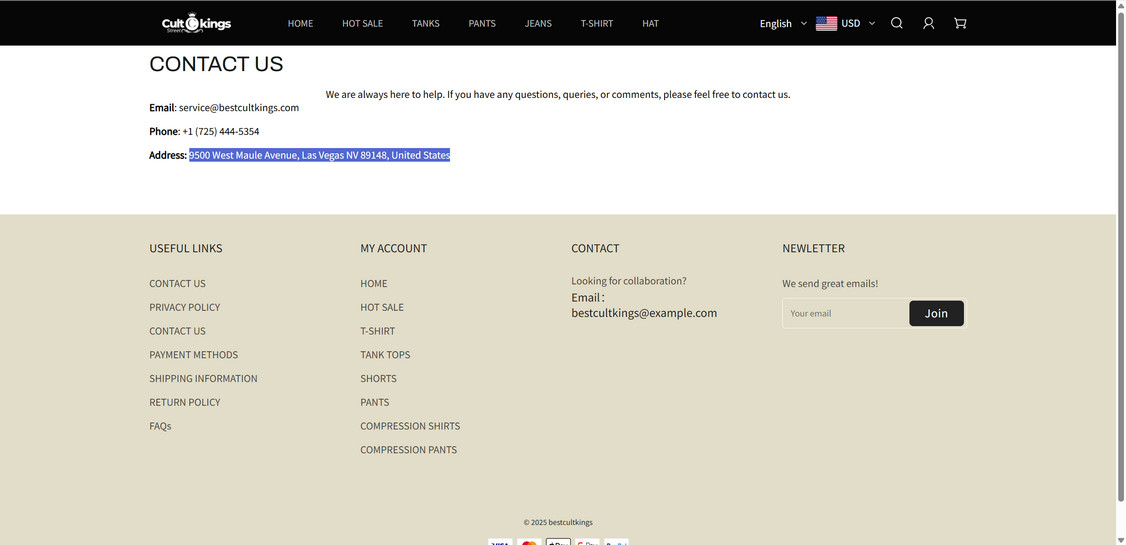Open FAQs footer link
The image size is (1126, 545).
[160, 426]
